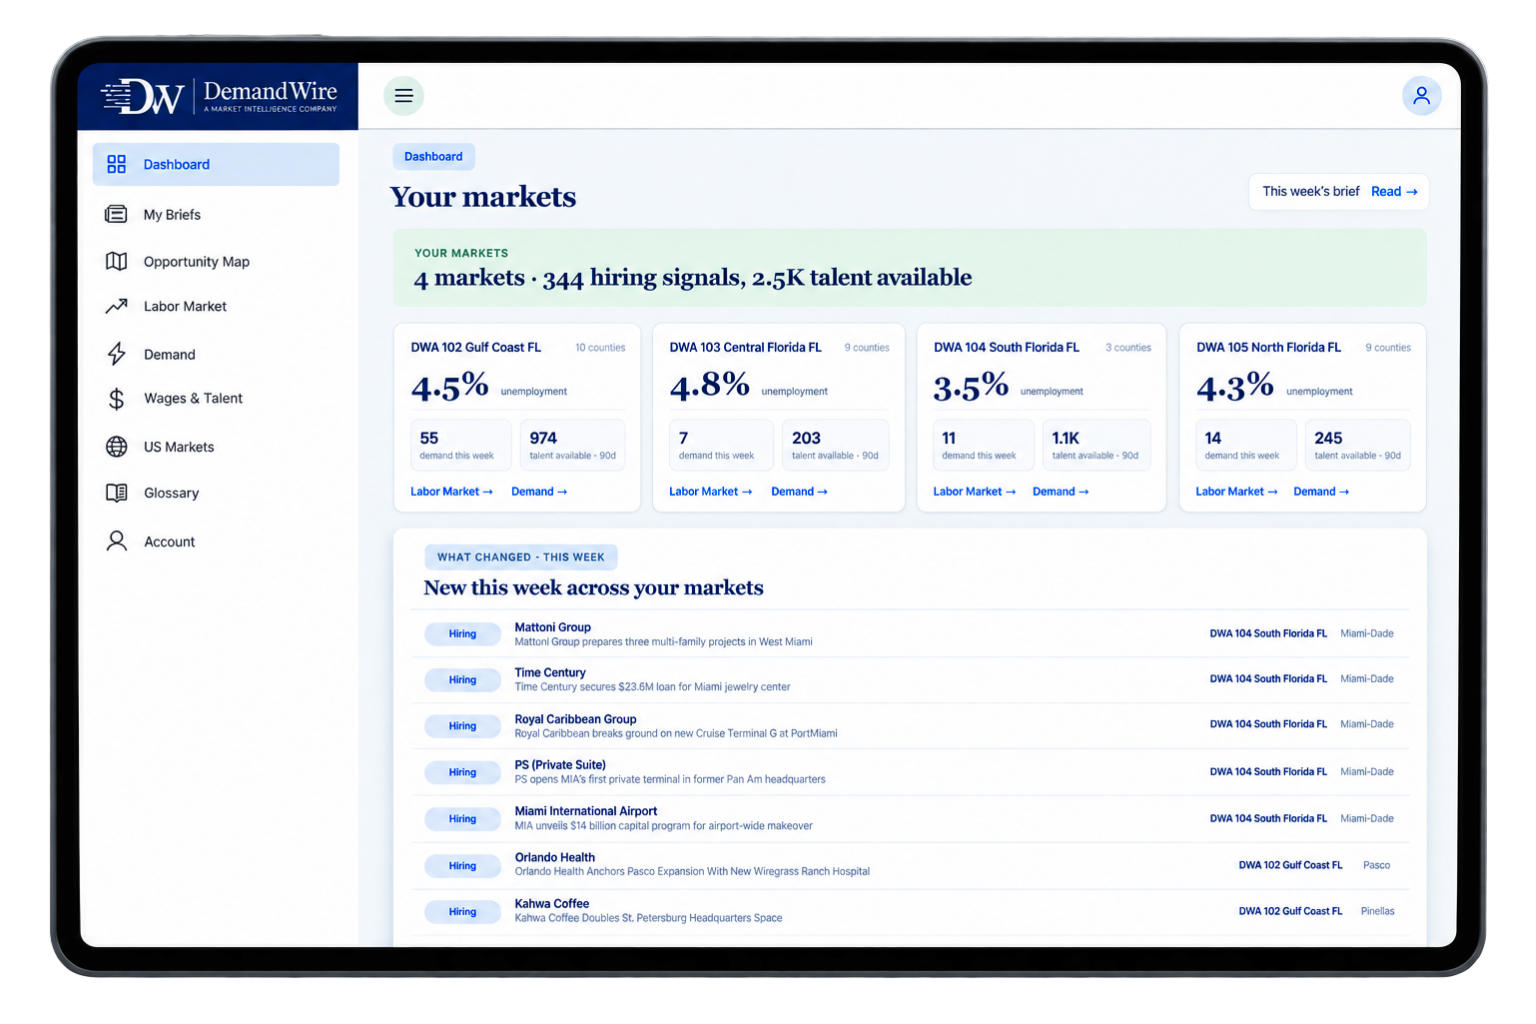Open Demand link for Gulf Coast FL

pos(539,491)
